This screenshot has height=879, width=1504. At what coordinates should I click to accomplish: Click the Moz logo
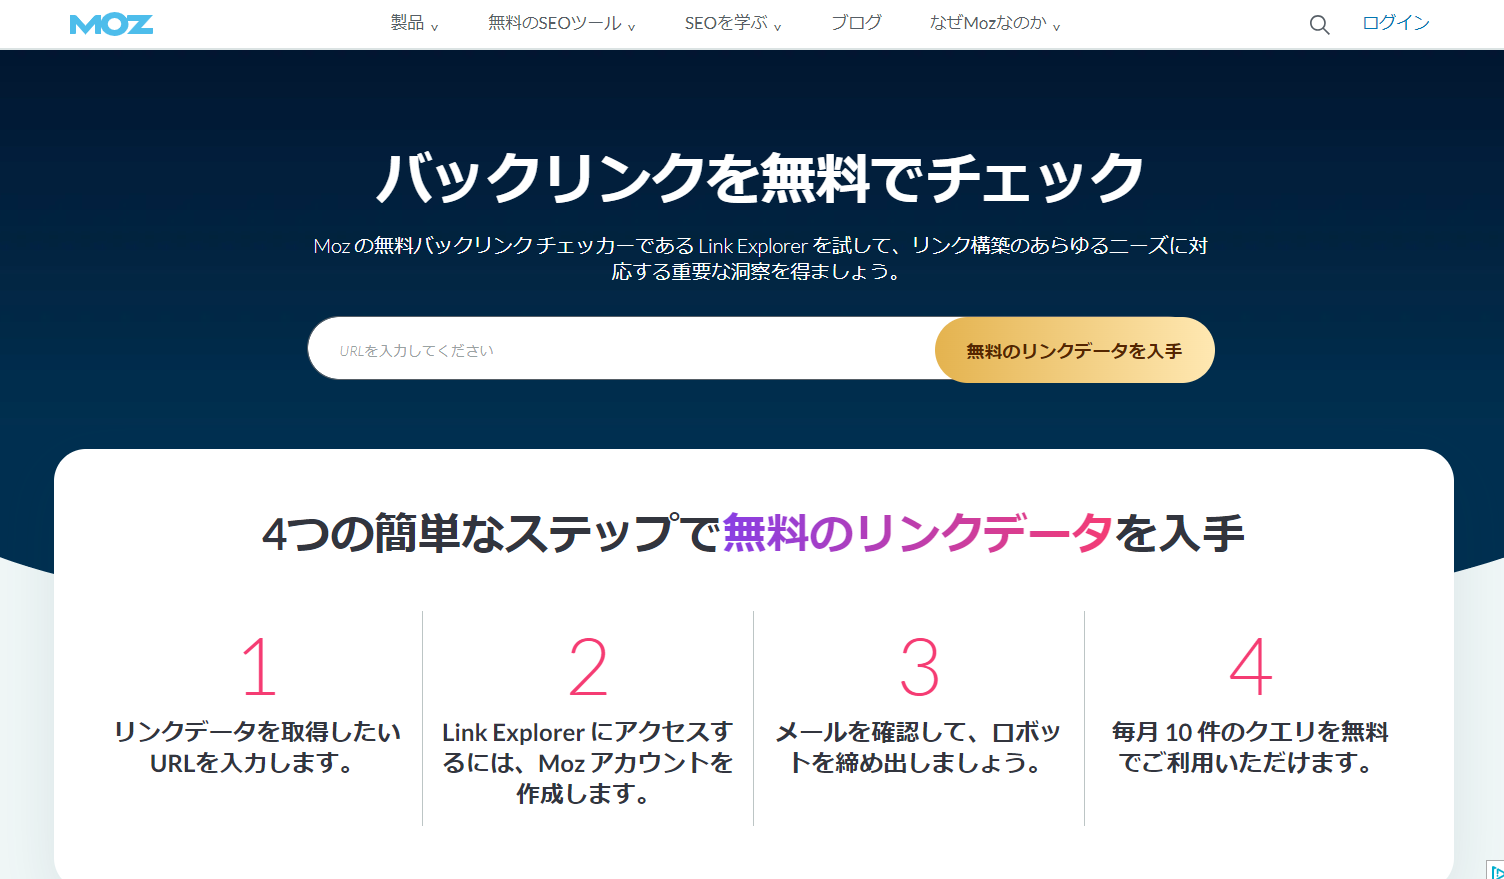click(x=111, y=24)
